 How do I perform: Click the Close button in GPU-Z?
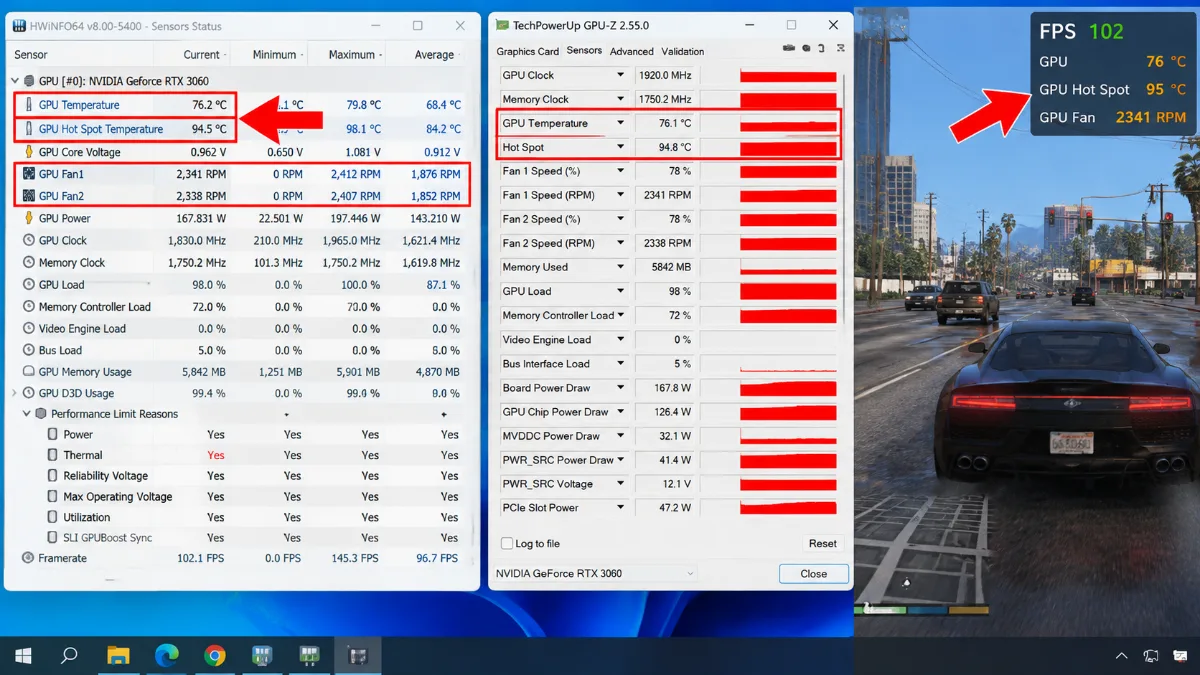(814, 574)
